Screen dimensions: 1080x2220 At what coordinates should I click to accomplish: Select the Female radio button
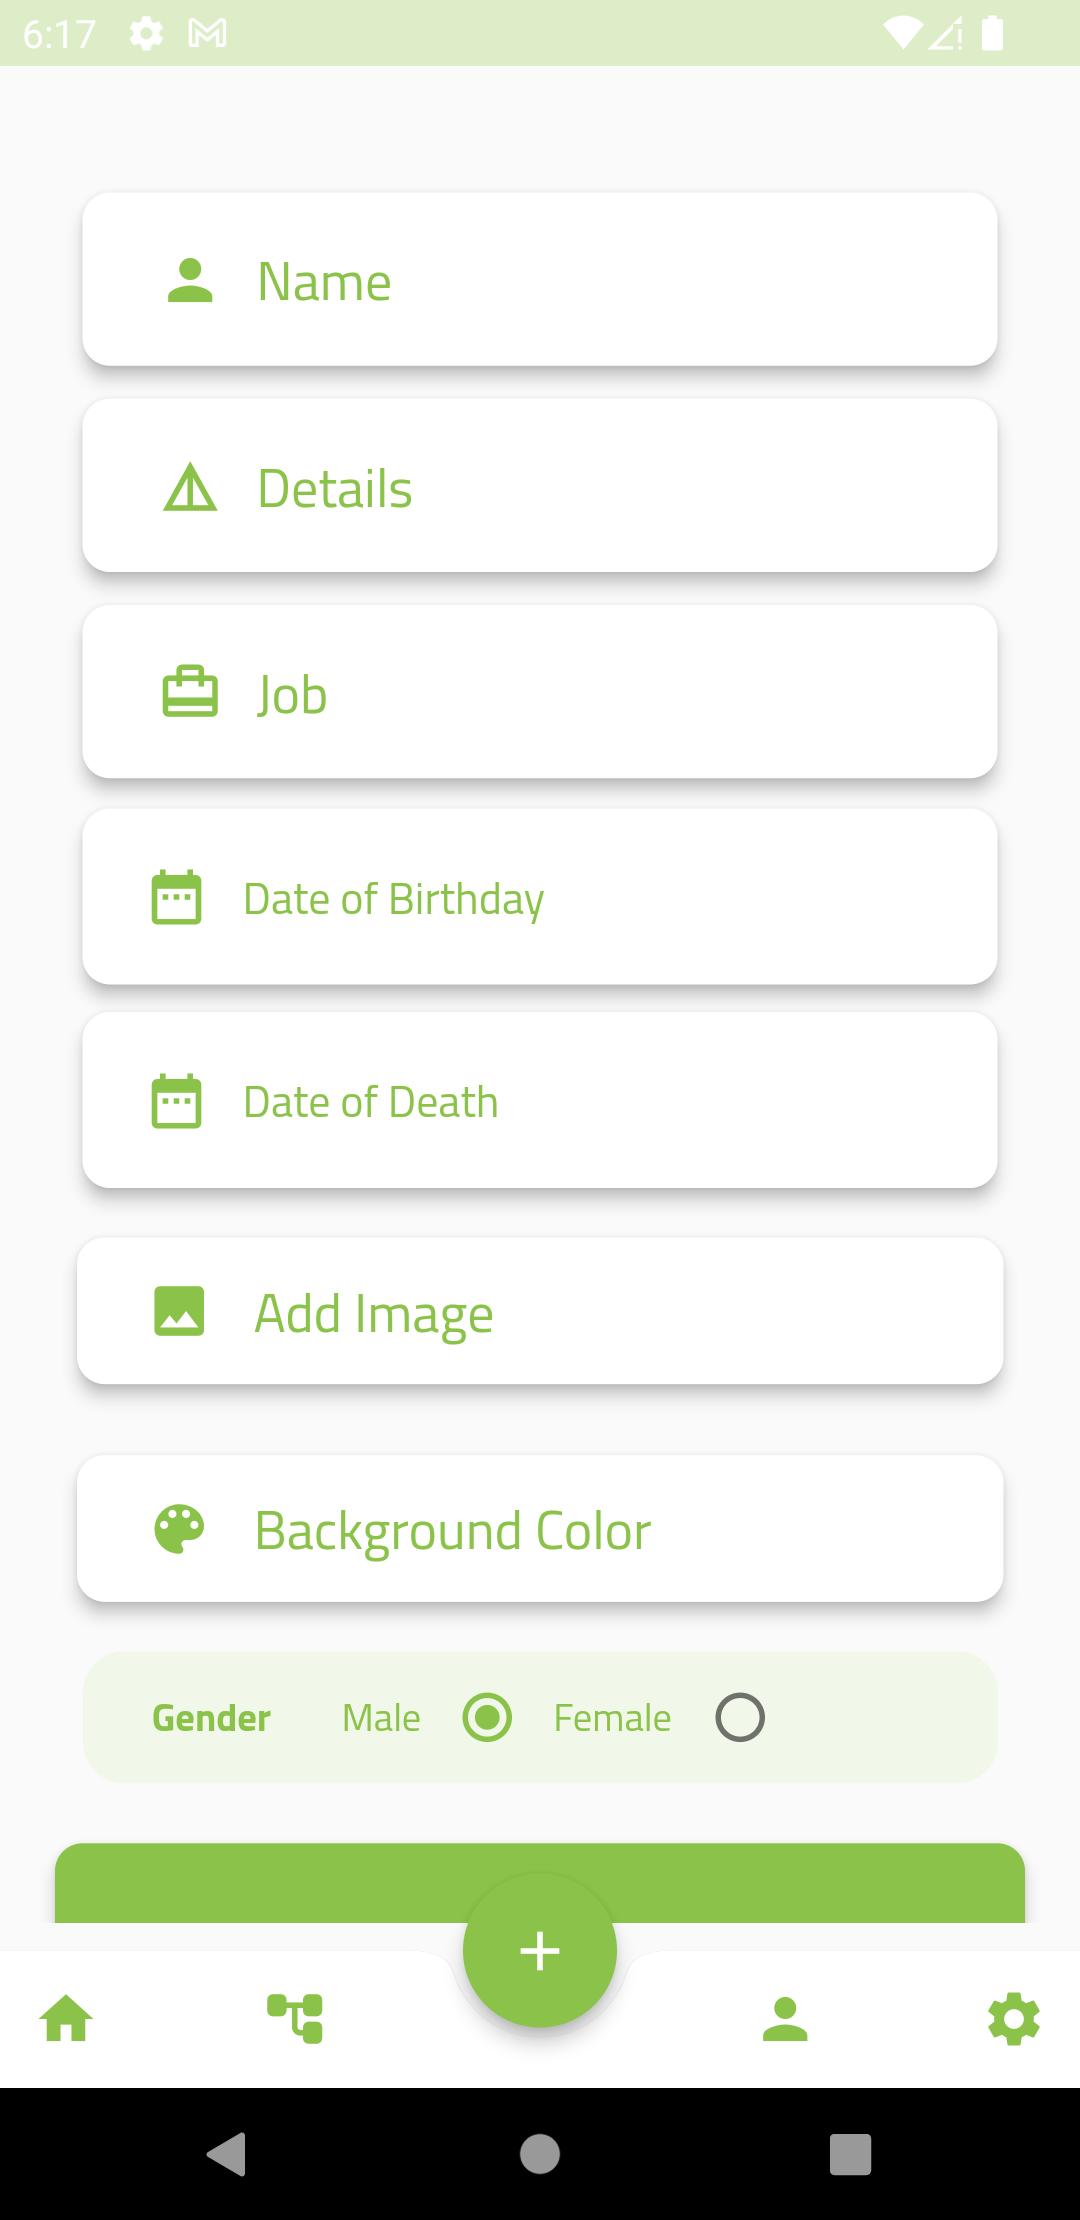point(740,1718)
